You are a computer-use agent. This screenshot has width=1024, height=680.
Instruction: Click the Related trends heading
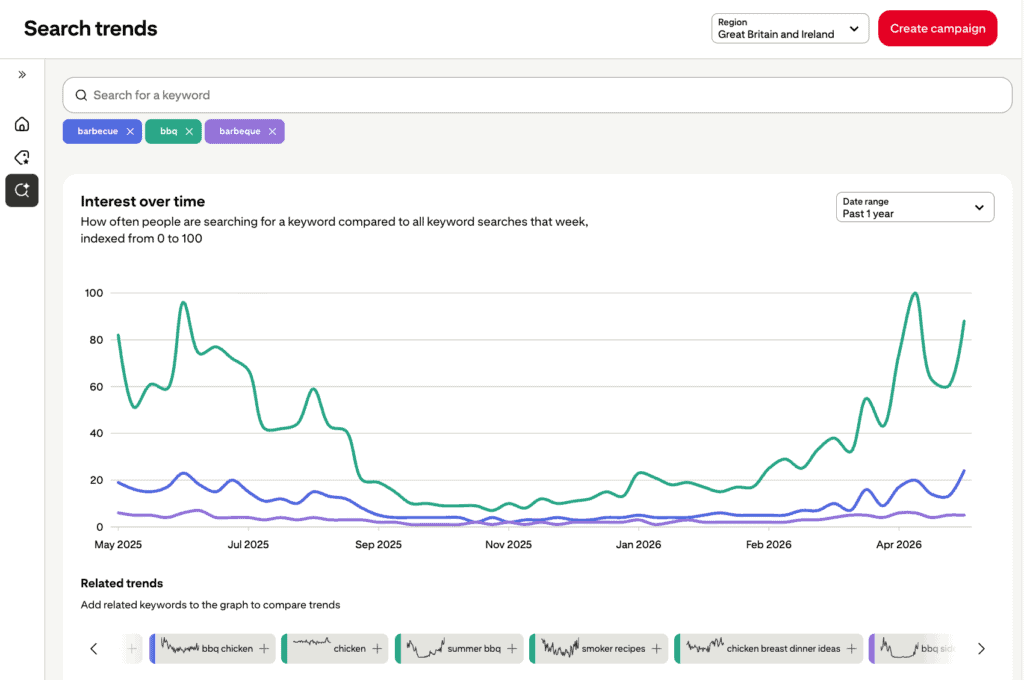tap(121, 583)
